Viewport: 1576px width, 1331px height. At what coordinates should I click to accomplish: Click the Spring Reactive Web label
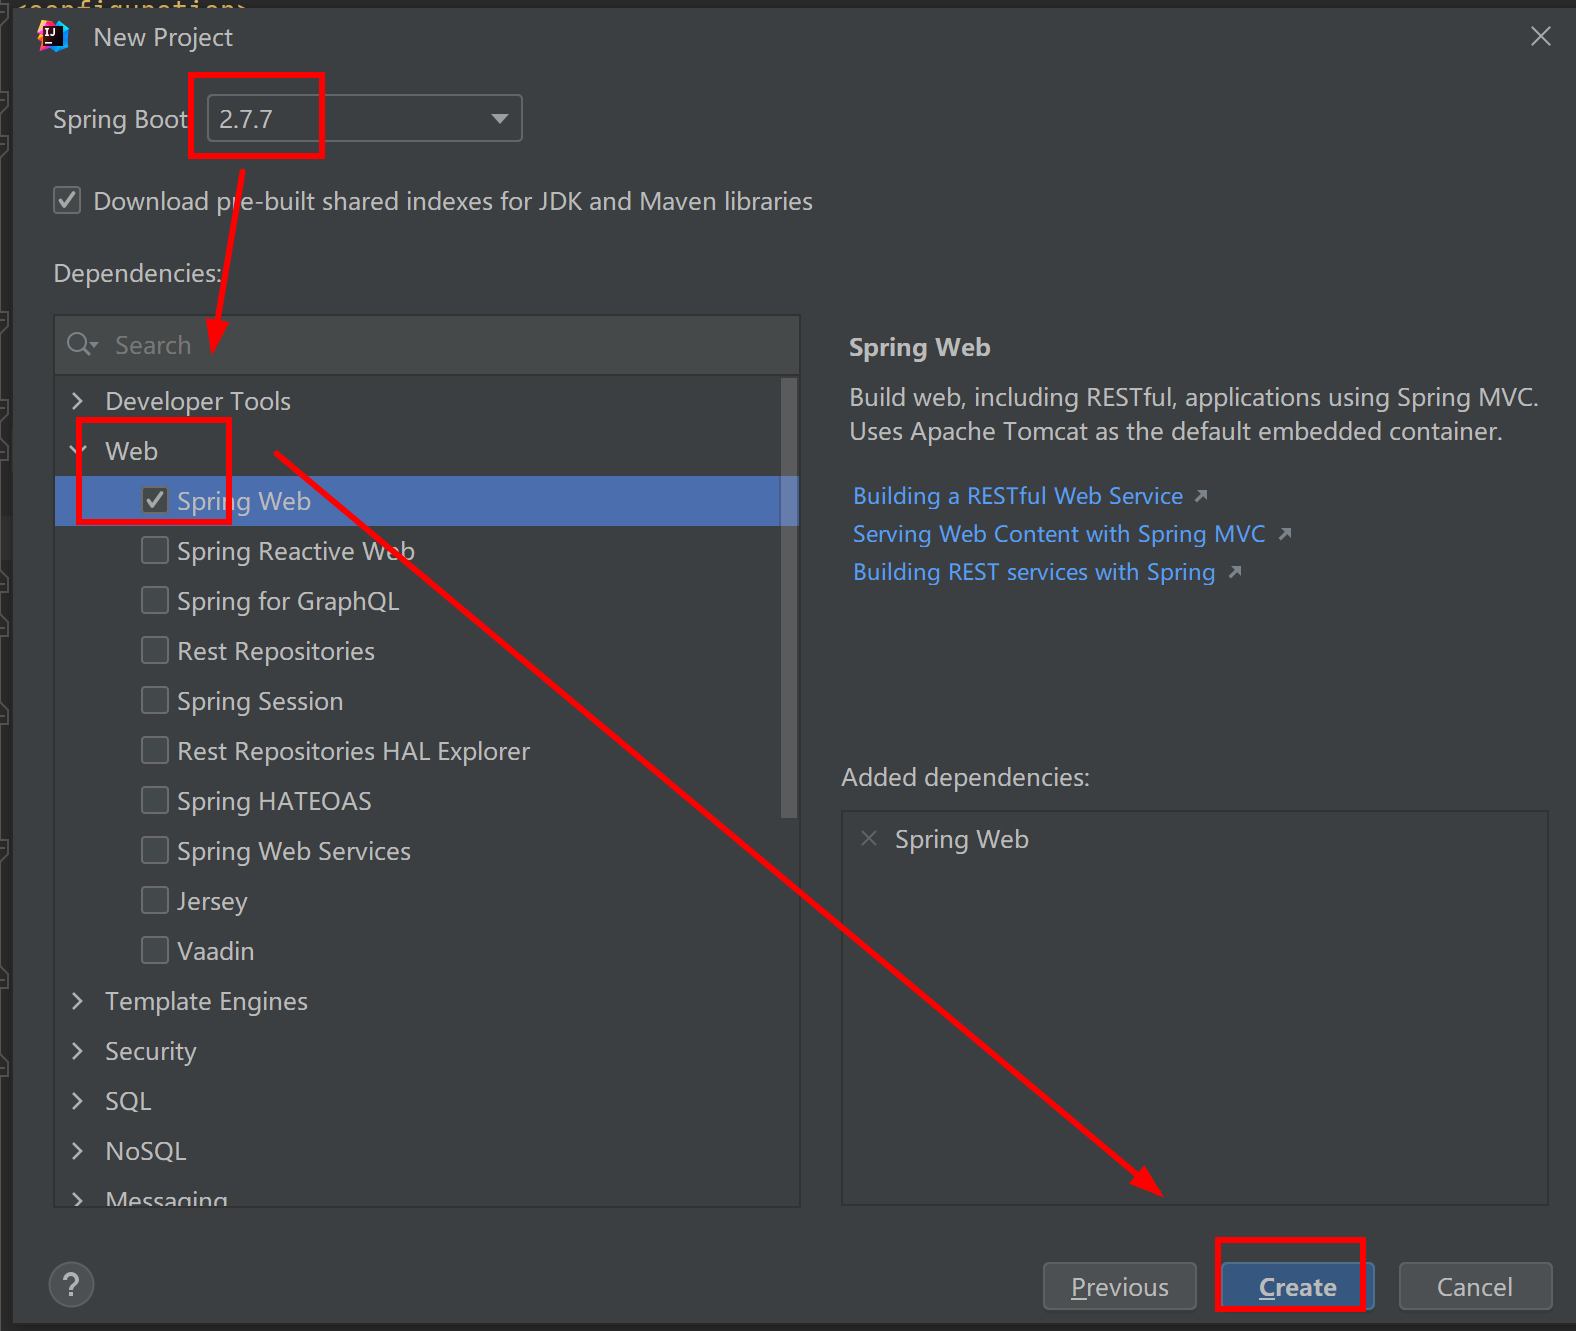coord(296,551)
